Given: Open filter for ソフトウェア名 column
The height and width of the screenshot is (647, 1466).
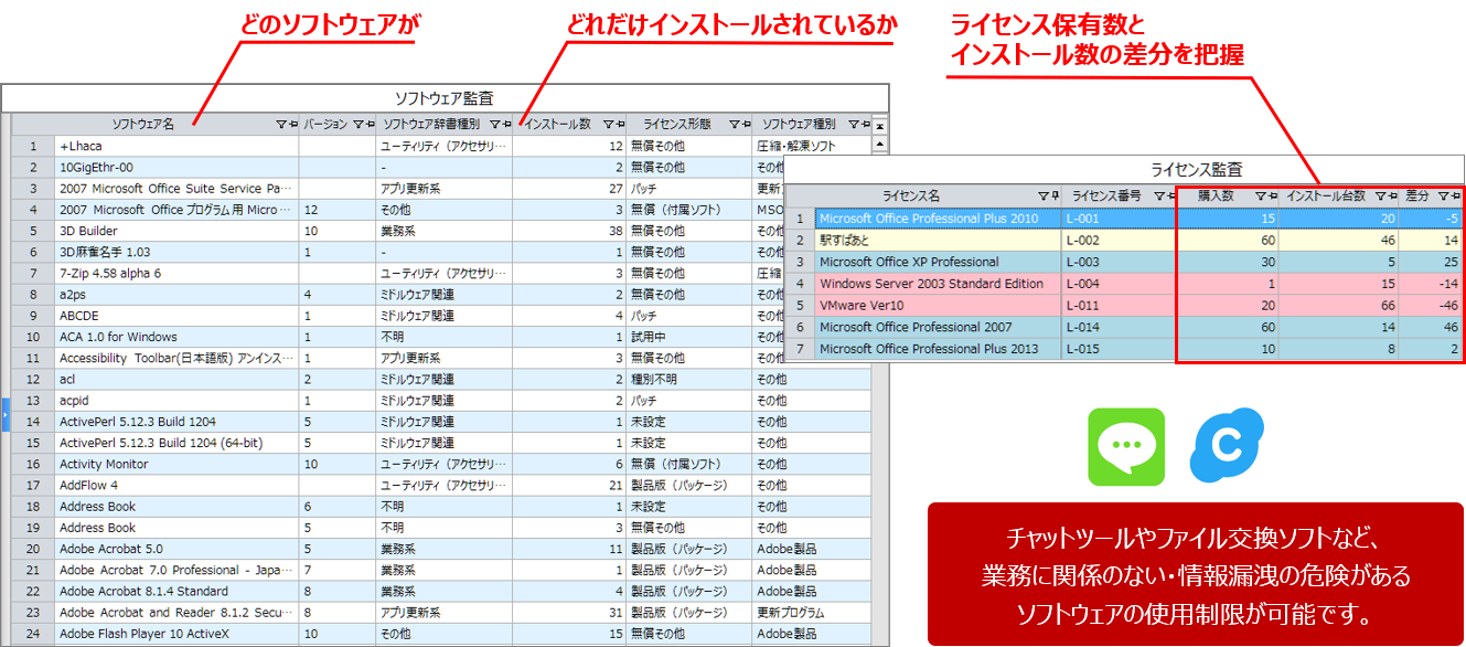Looking at the screenshot, I should point(281,125).
